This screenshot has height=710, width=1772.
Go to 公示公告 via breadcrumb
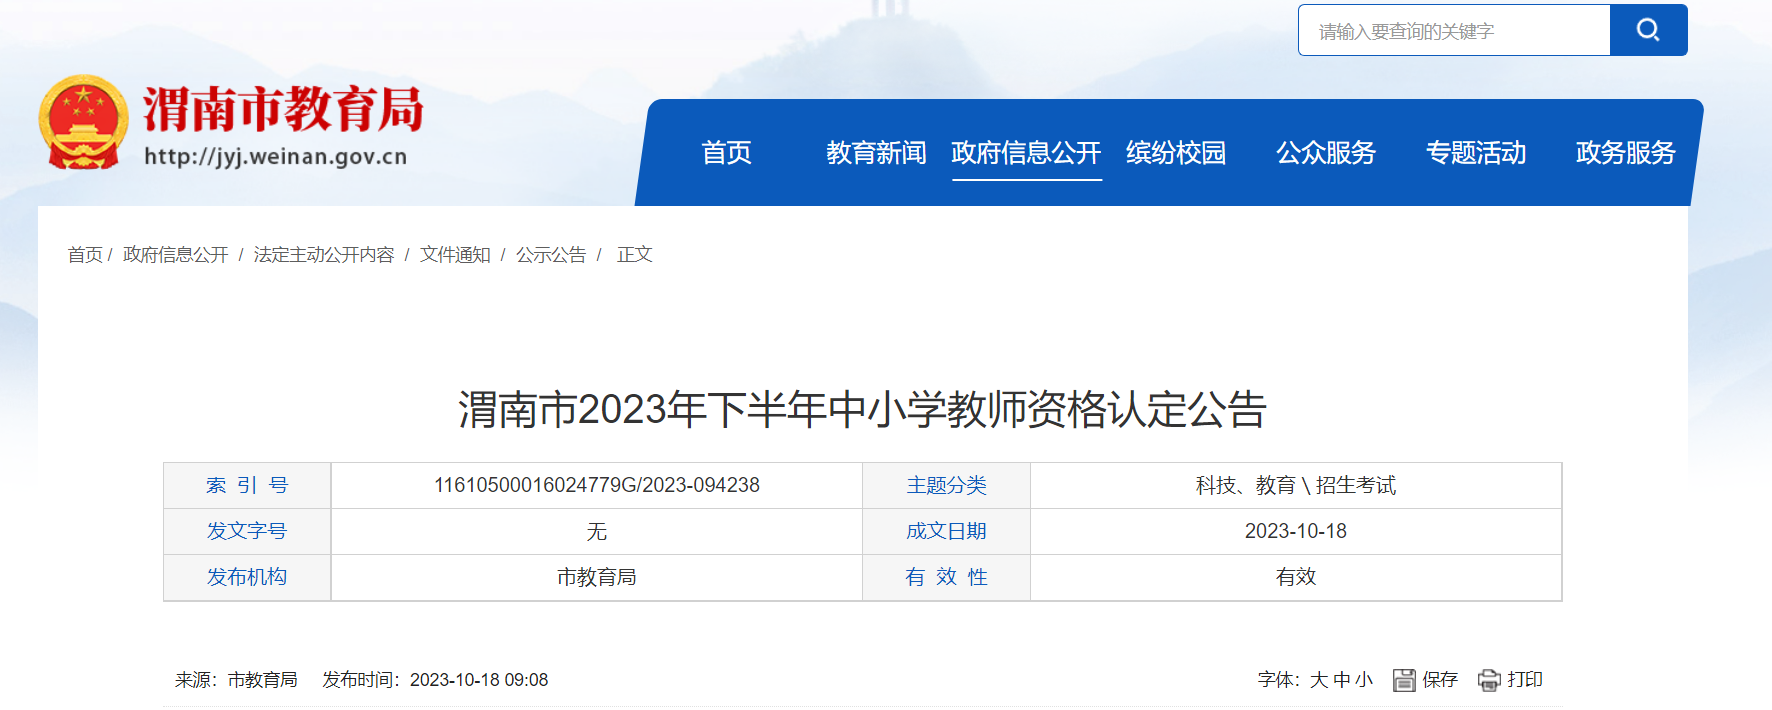(x=551, y=255)
